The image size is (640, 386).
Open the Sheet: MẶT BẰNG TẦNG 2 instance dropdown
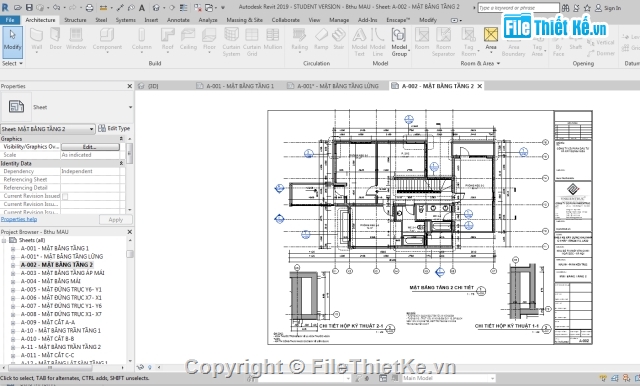[x=48, y=129]
